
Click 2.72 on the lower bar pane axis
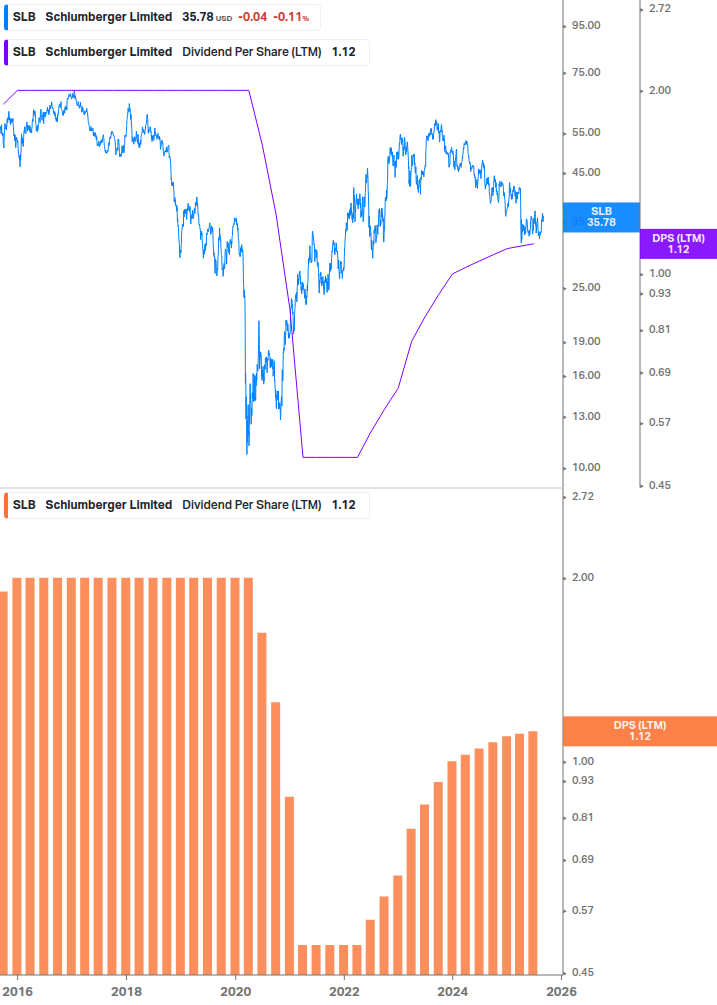coord(583,497)
